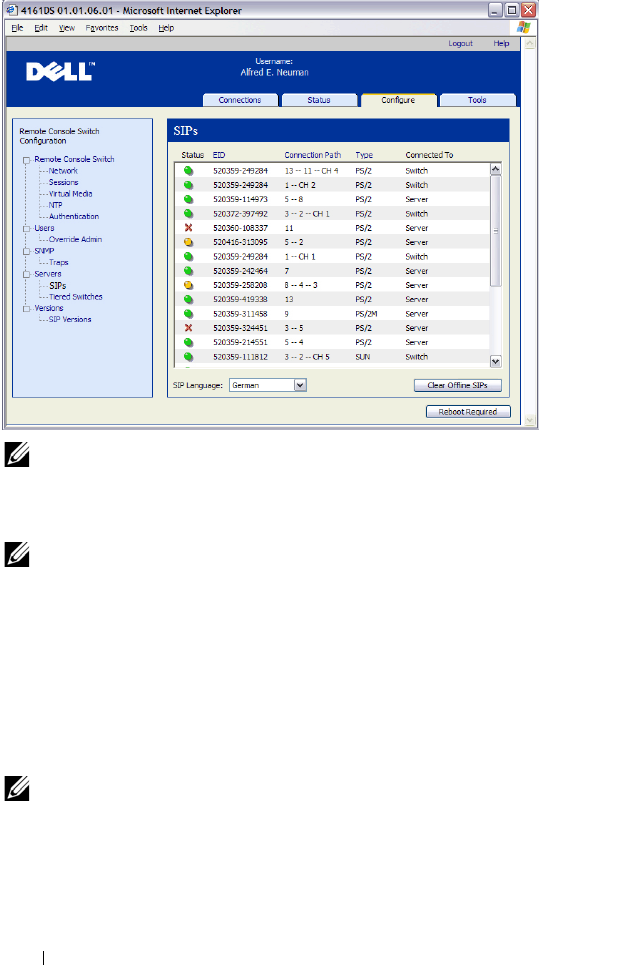Open the Connections tab
Image resolution: width=641 pixels, height=965 pixels.
point(240,100)
